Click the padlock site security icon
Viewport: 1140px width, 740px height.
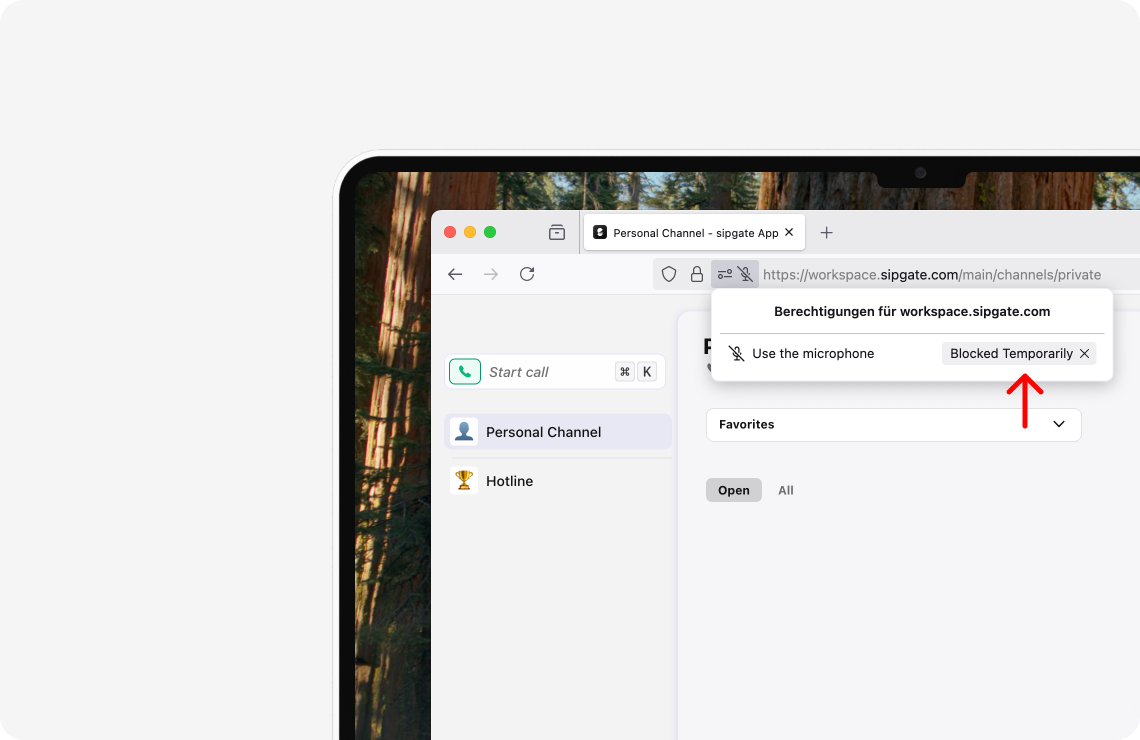697,274
